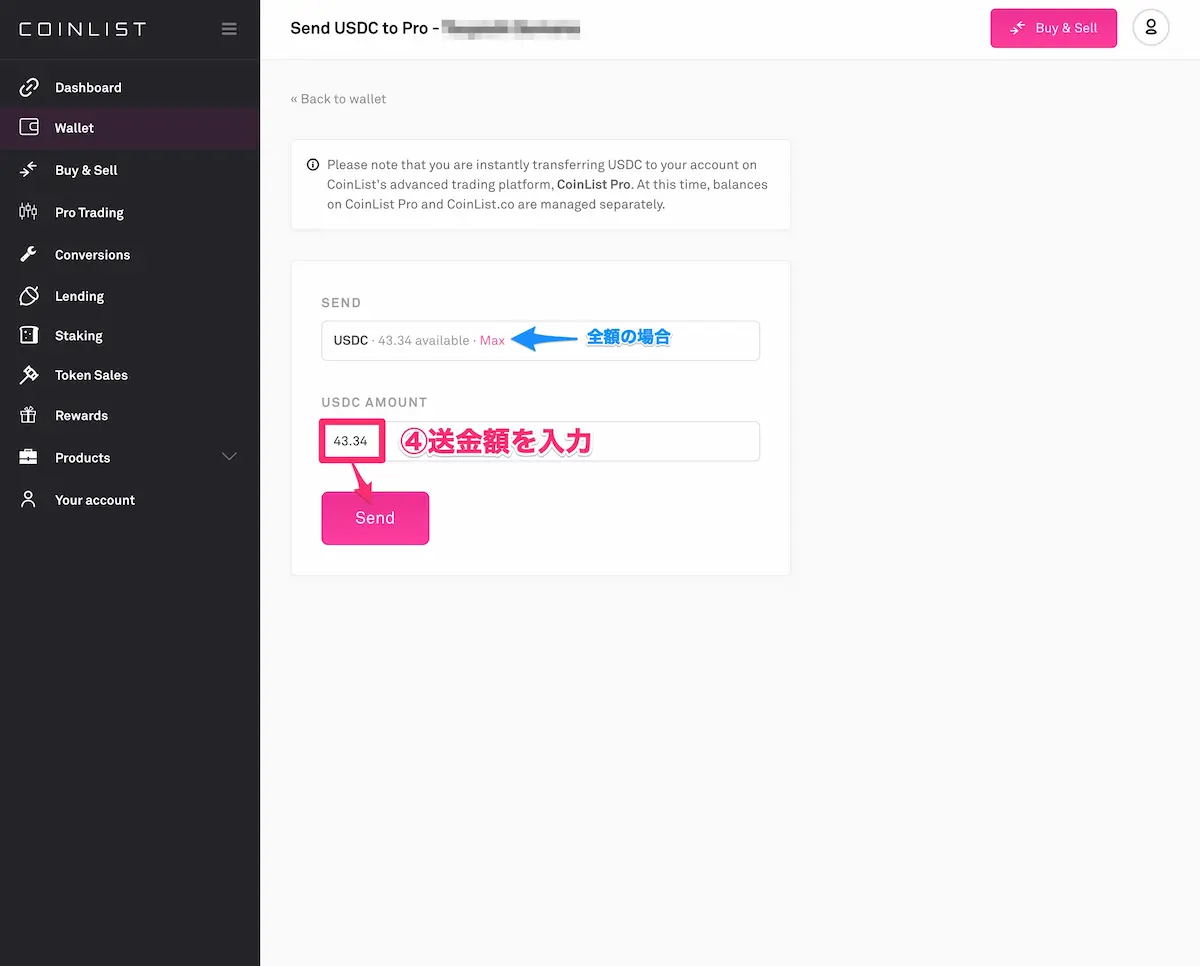This screenshot has width=1200, height=966.
Task: Click the pink Buy & Sell header button
Action: (x=1054, y=28)
